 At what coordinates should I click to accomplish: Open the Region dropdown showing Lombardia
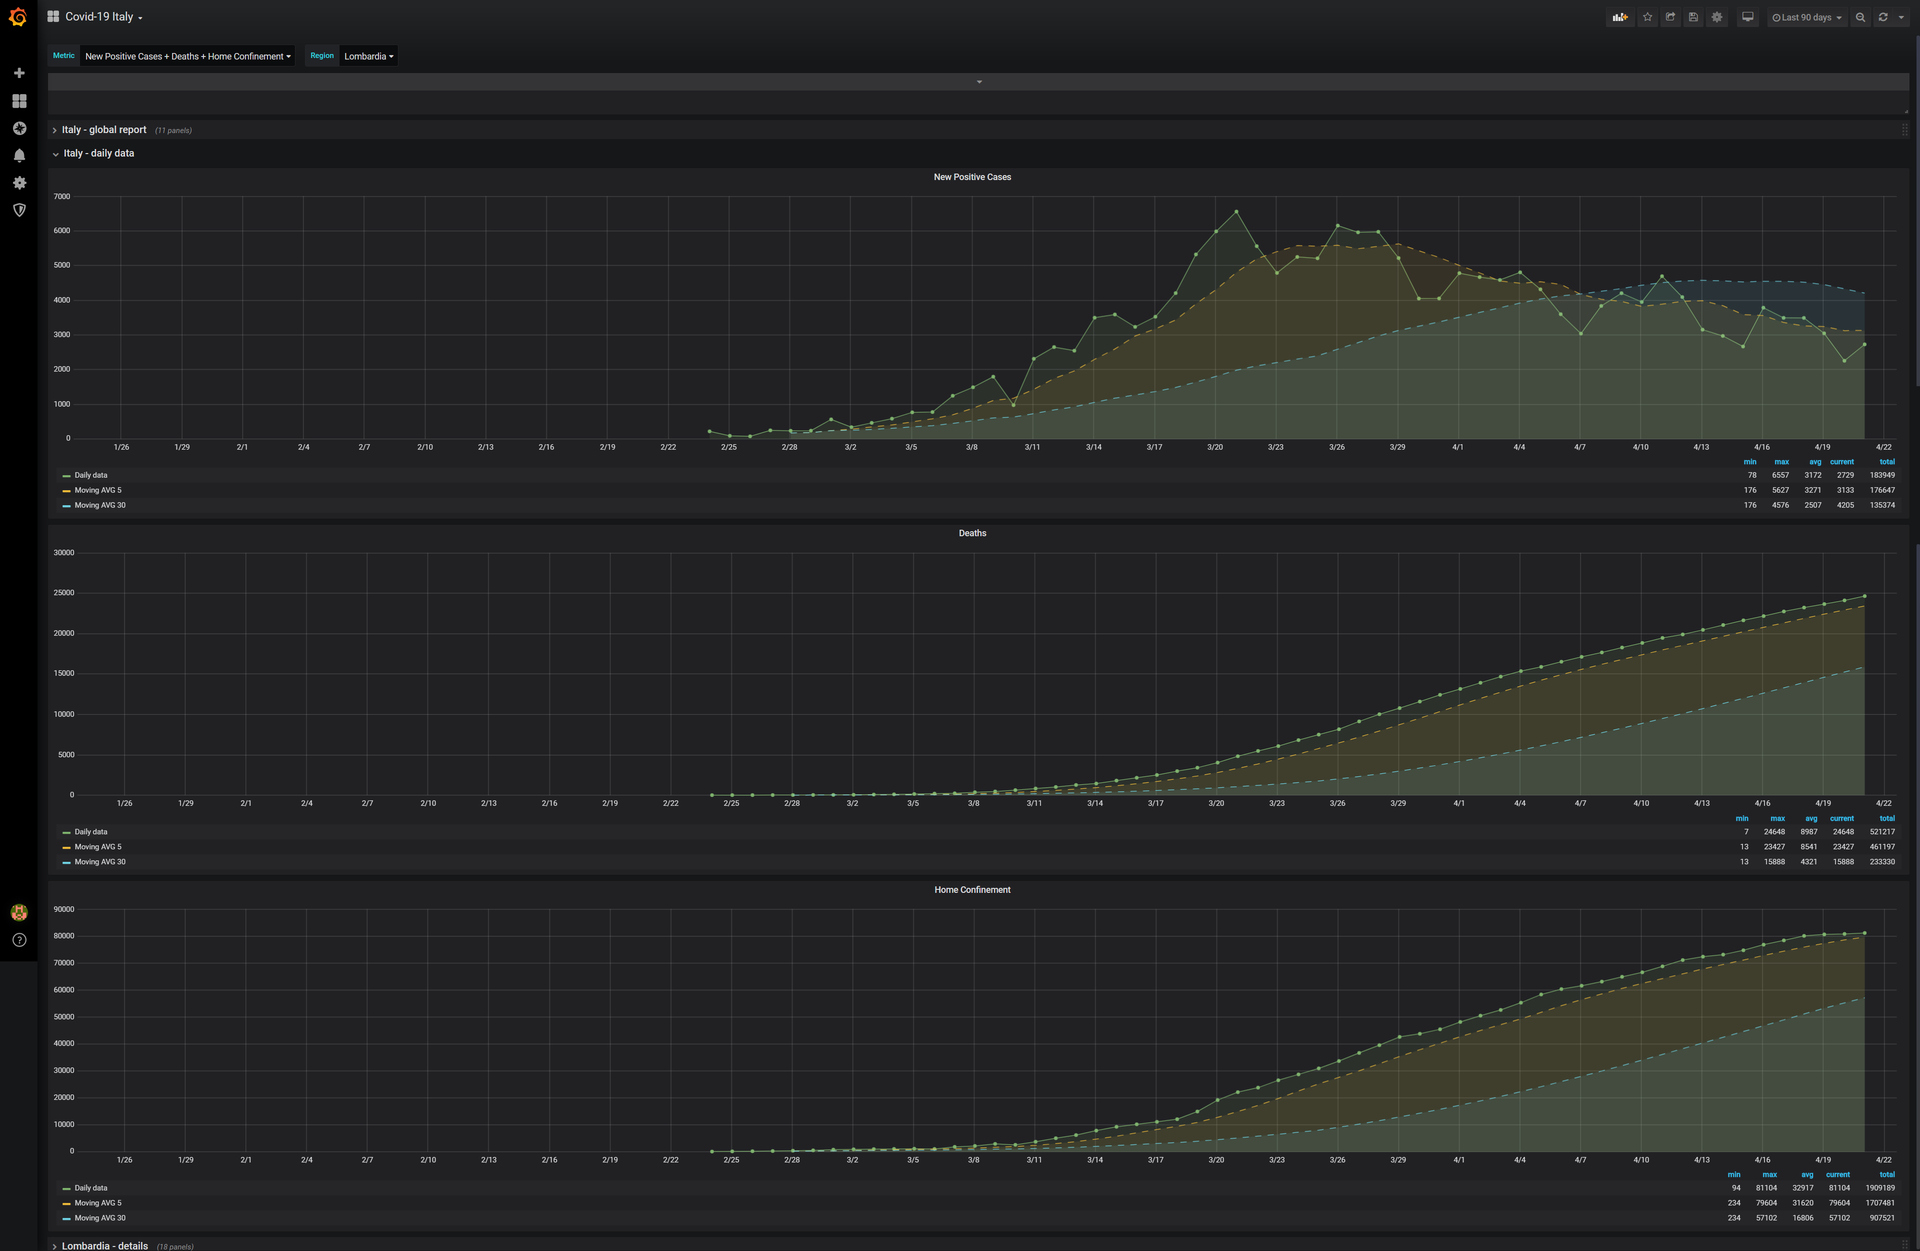(368, 56)
